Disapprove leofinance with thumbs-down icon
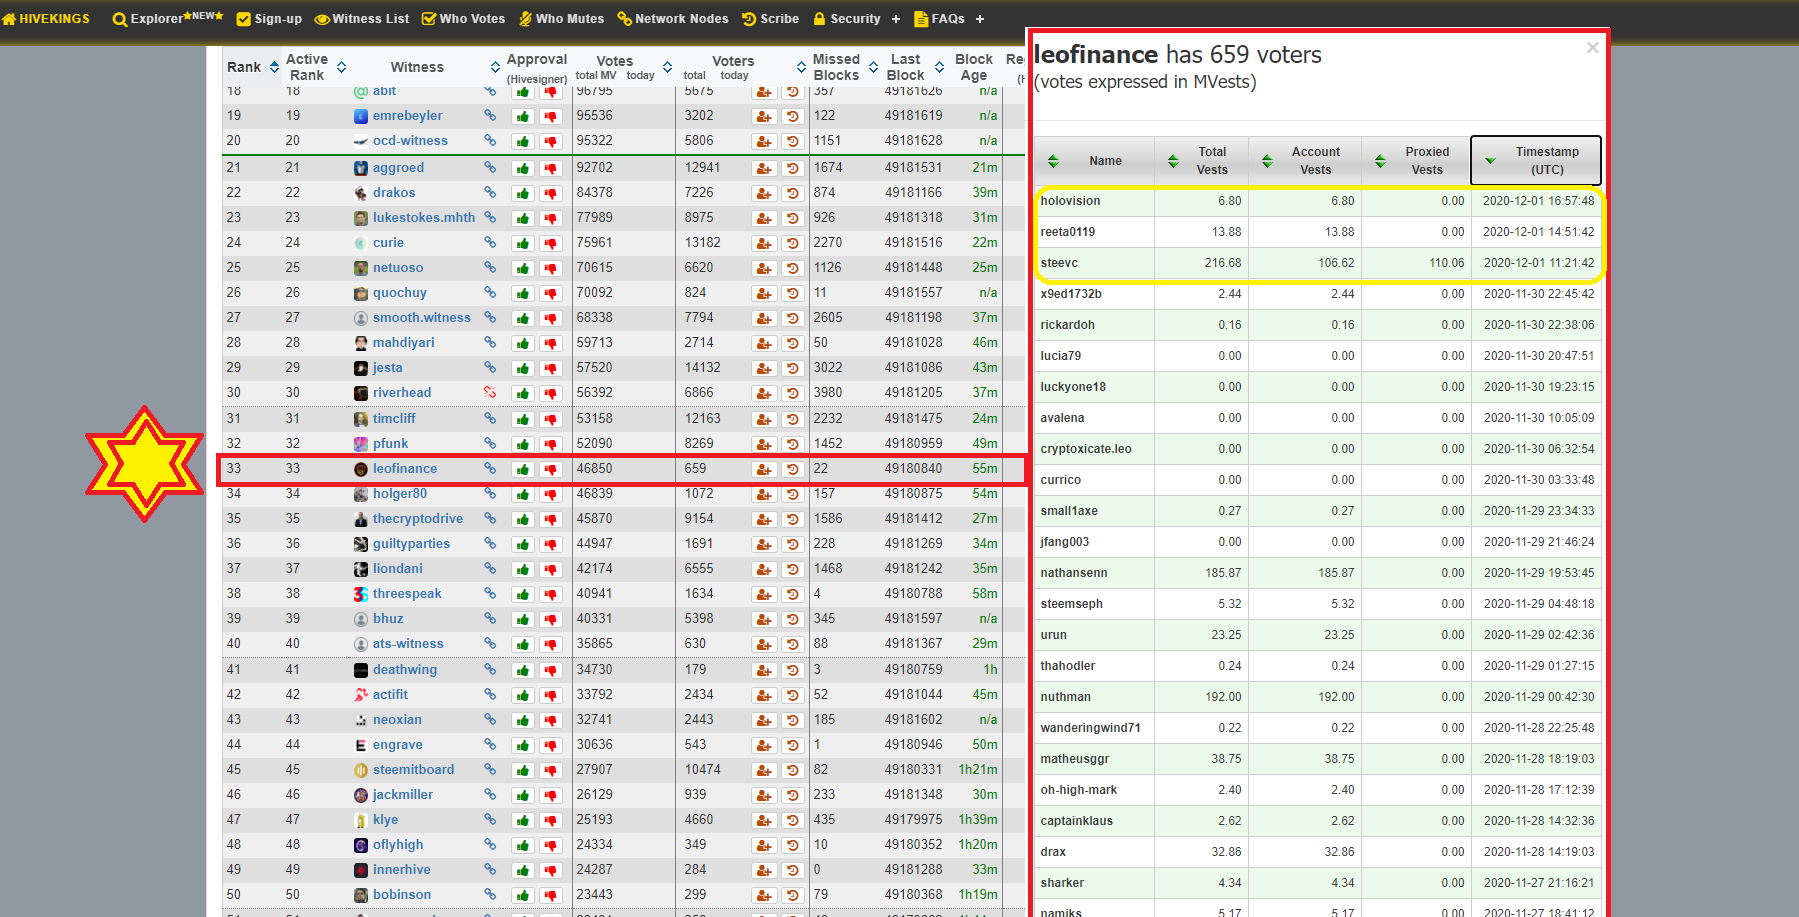This screenshot has width=1799, height=917. coord(550,469)
